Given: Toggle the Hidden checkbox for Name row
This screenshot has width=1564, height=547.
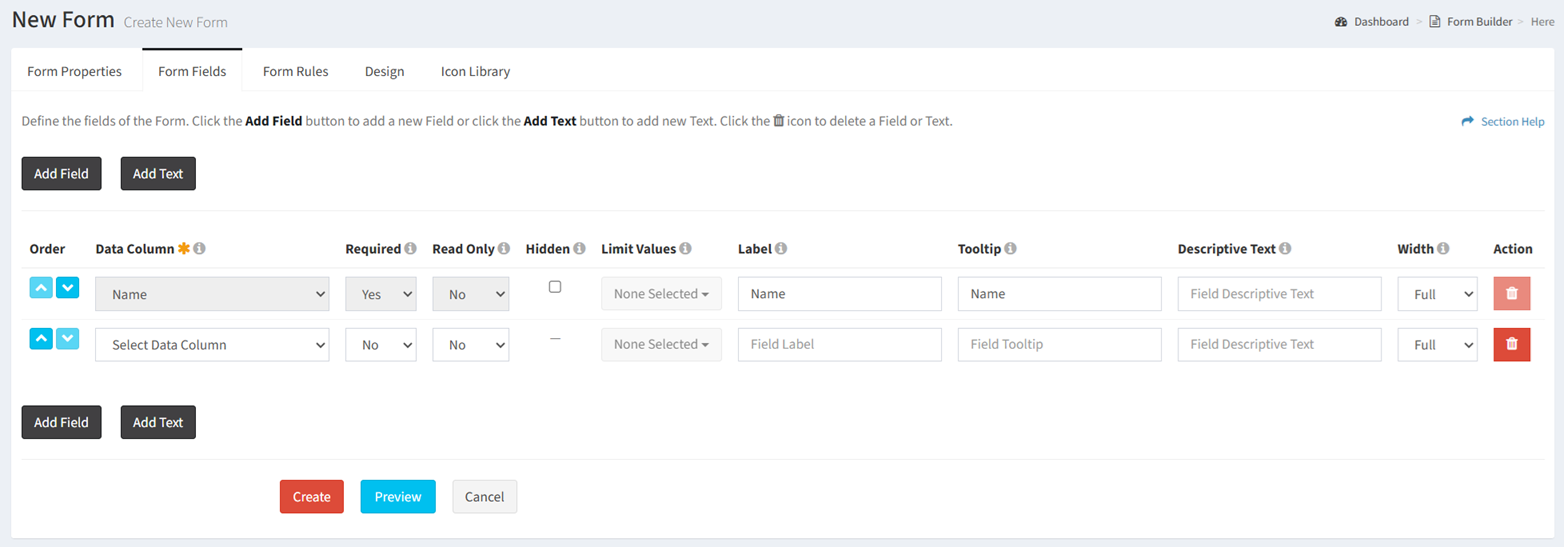Looking at the screenshot, I should point(555,287).
